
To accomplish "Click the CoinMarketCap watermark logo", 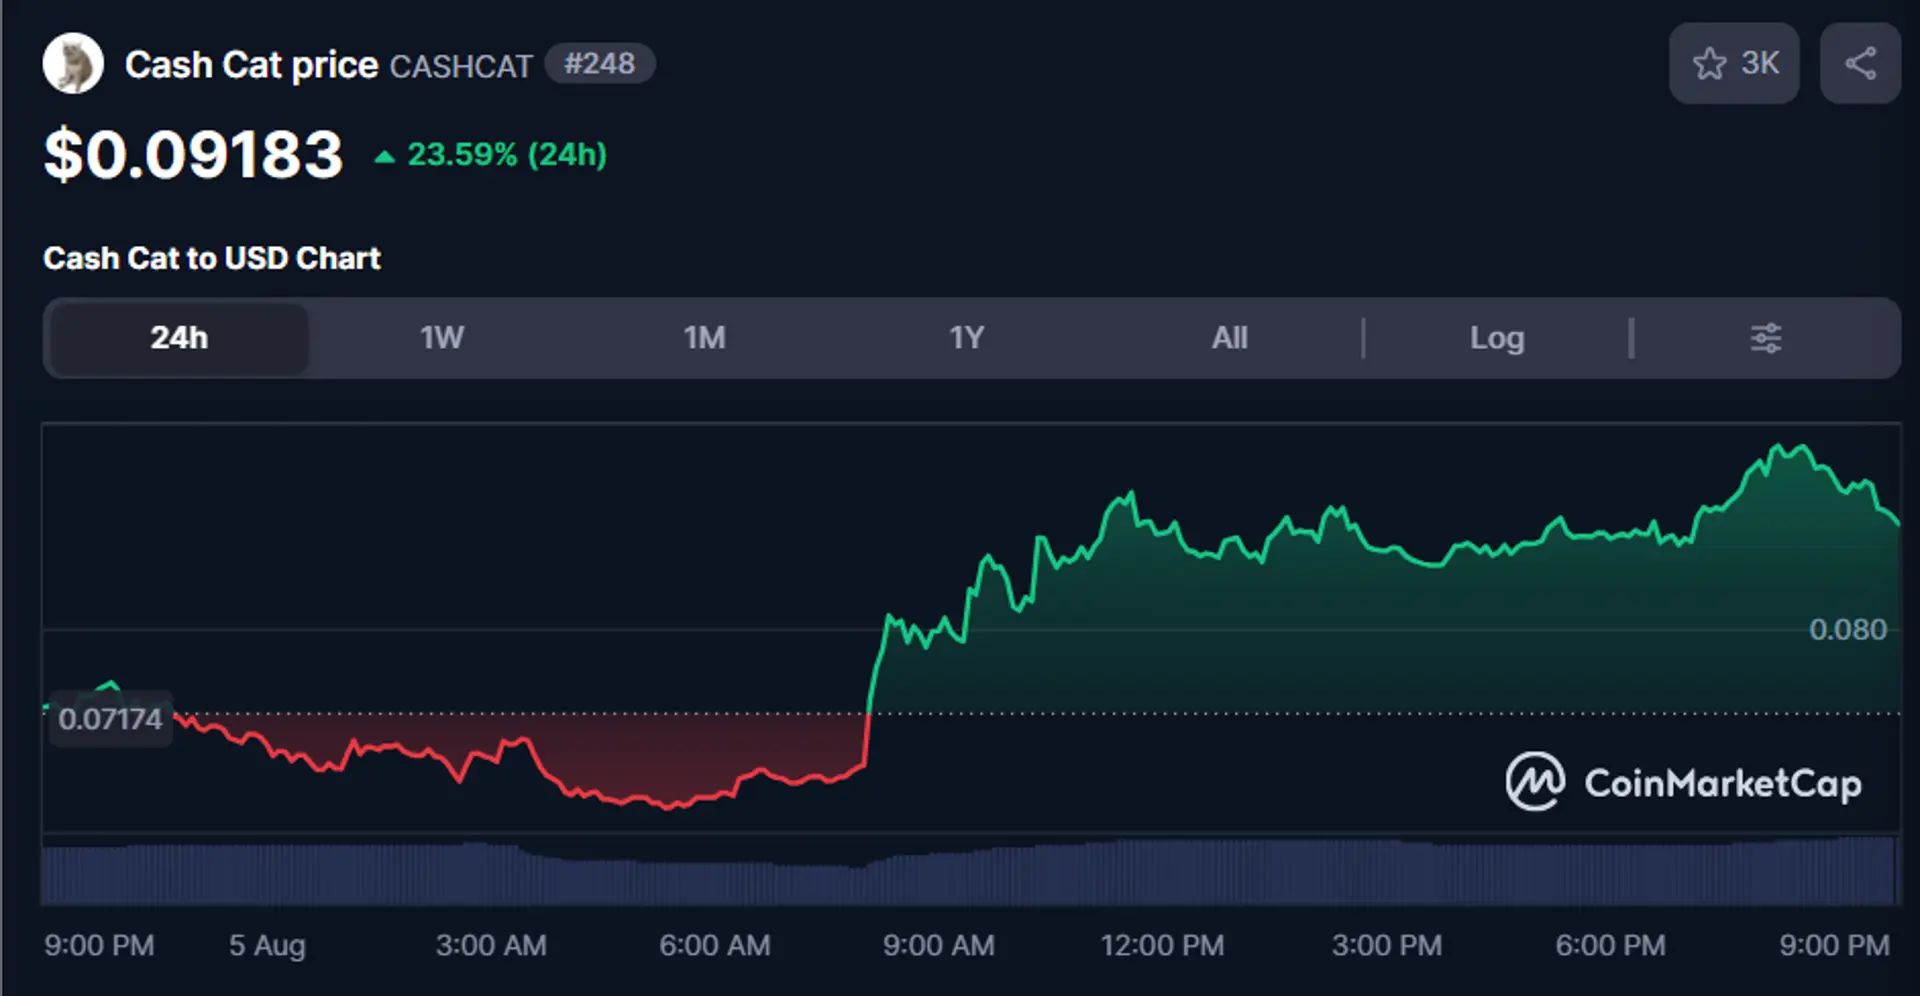I will point(1683,782).
